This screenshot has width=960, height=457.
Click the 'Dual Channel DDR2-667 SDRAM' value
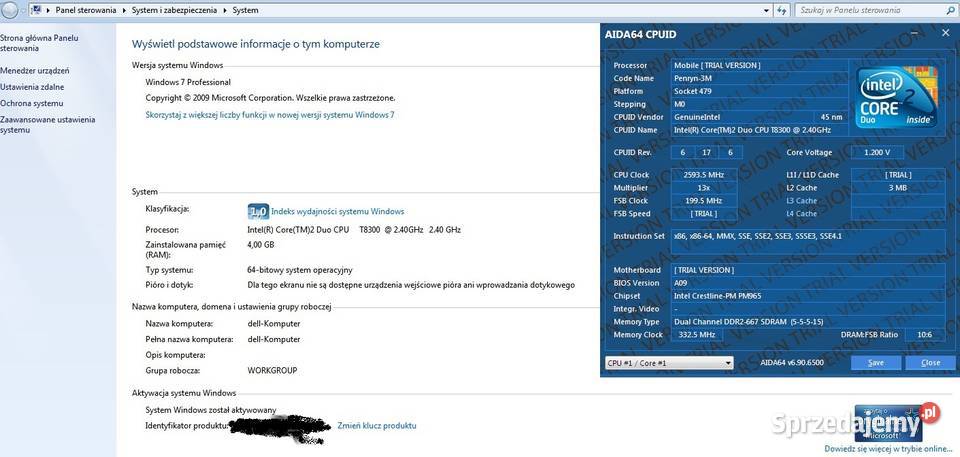tap(749, 322)
